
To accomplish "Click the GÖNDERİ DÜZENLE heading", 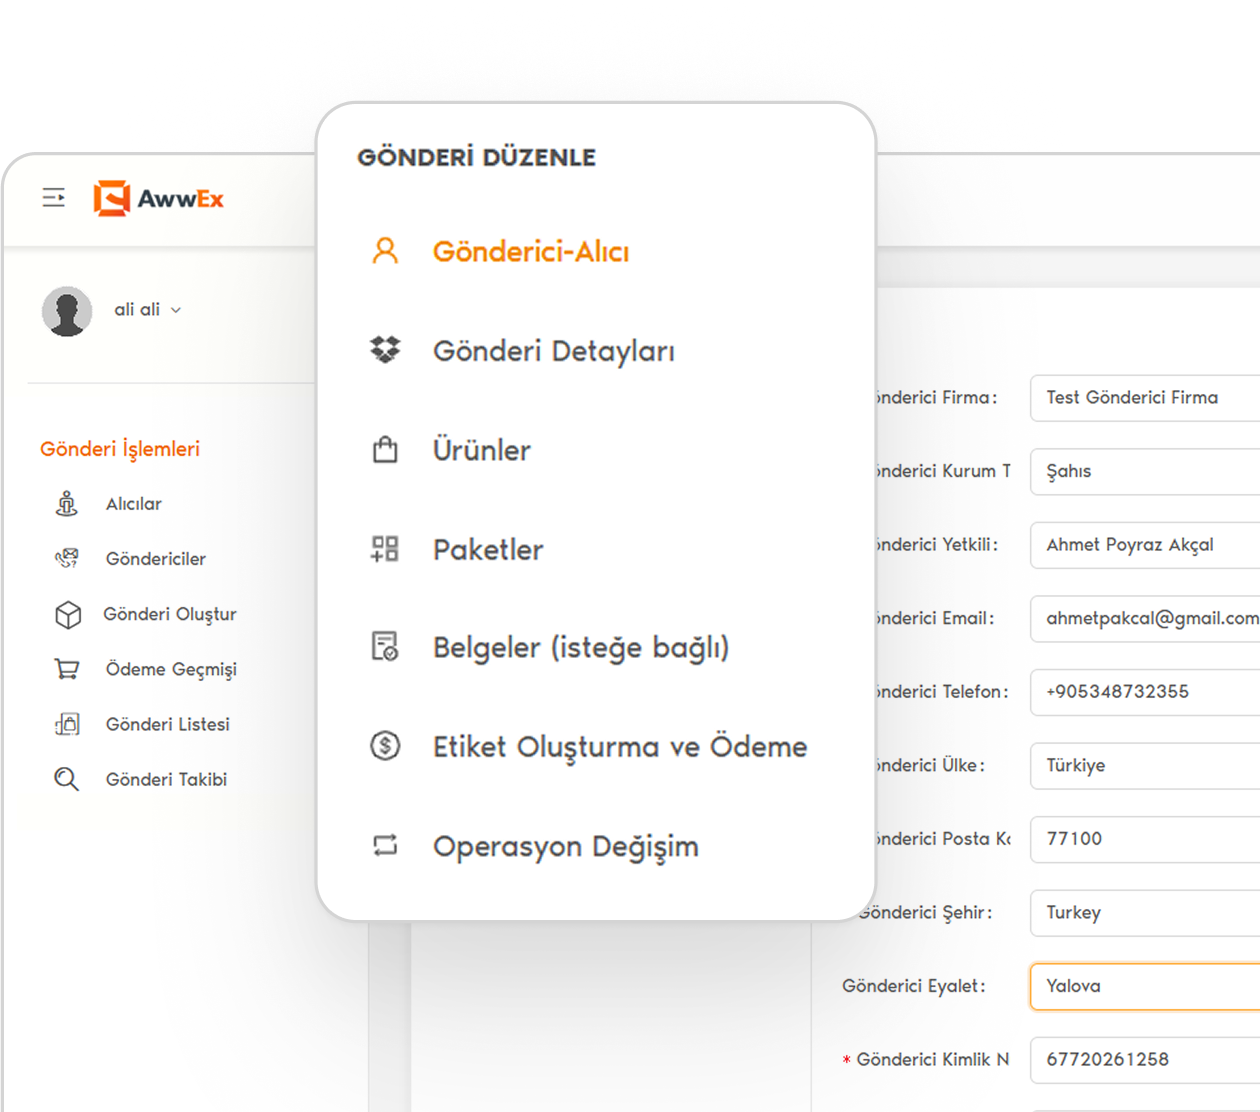I will (477, 157).
